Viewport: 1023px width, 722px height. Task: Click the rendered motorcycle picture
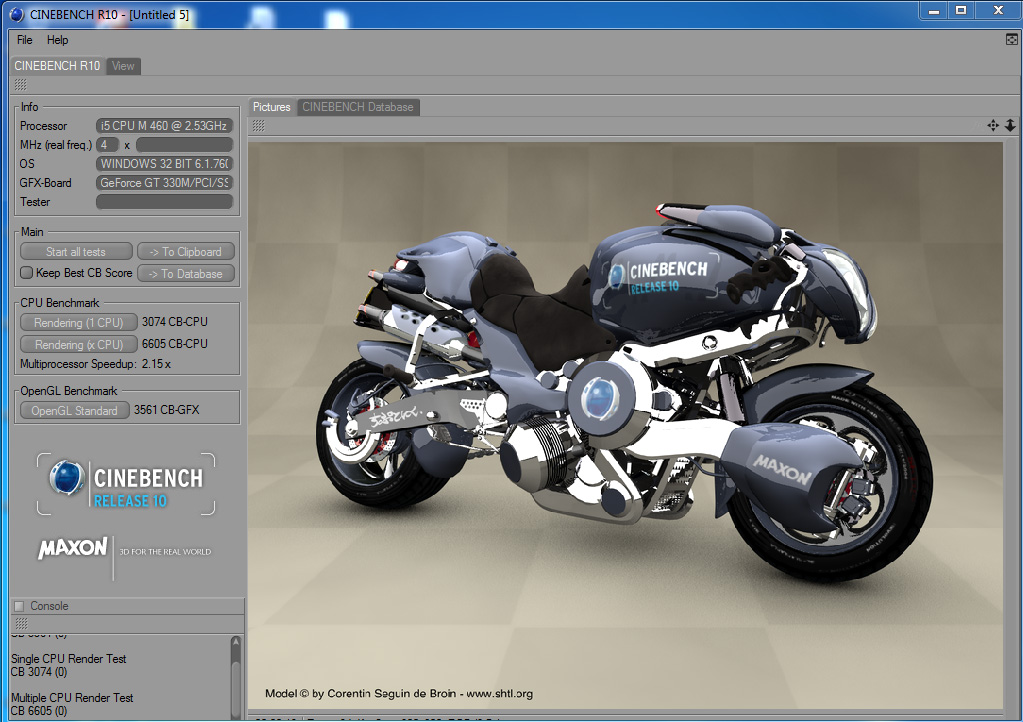[625, 425]
